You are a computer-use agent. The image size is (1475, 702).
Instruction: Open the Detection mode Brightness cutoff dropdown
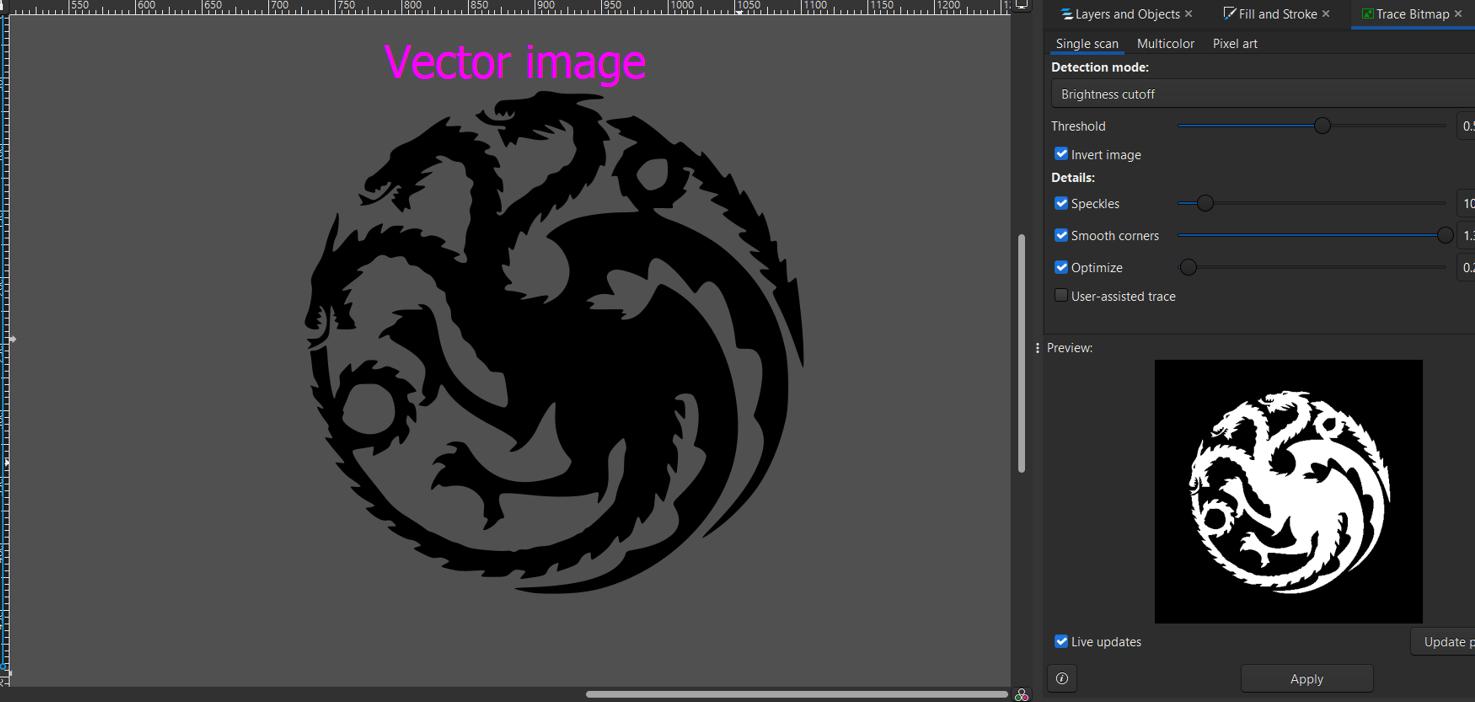pos(1263,94)
